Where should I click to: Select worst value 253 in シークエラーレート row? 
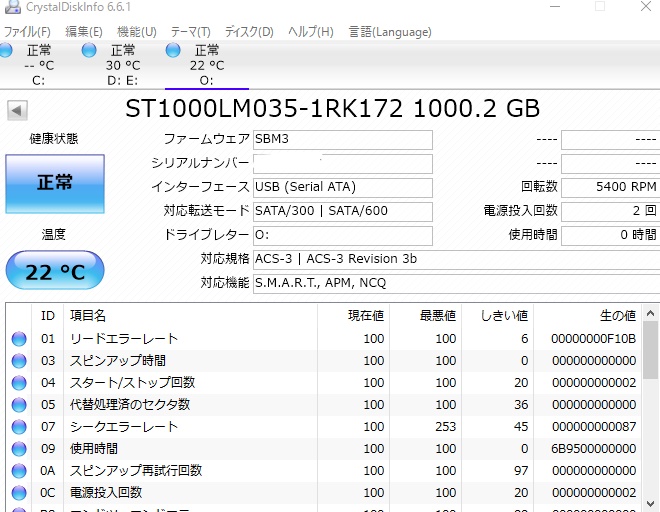tap(446, 427)
